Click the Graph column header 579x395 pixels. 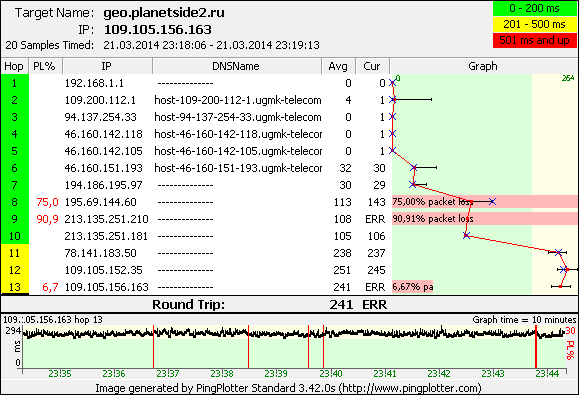483,66
